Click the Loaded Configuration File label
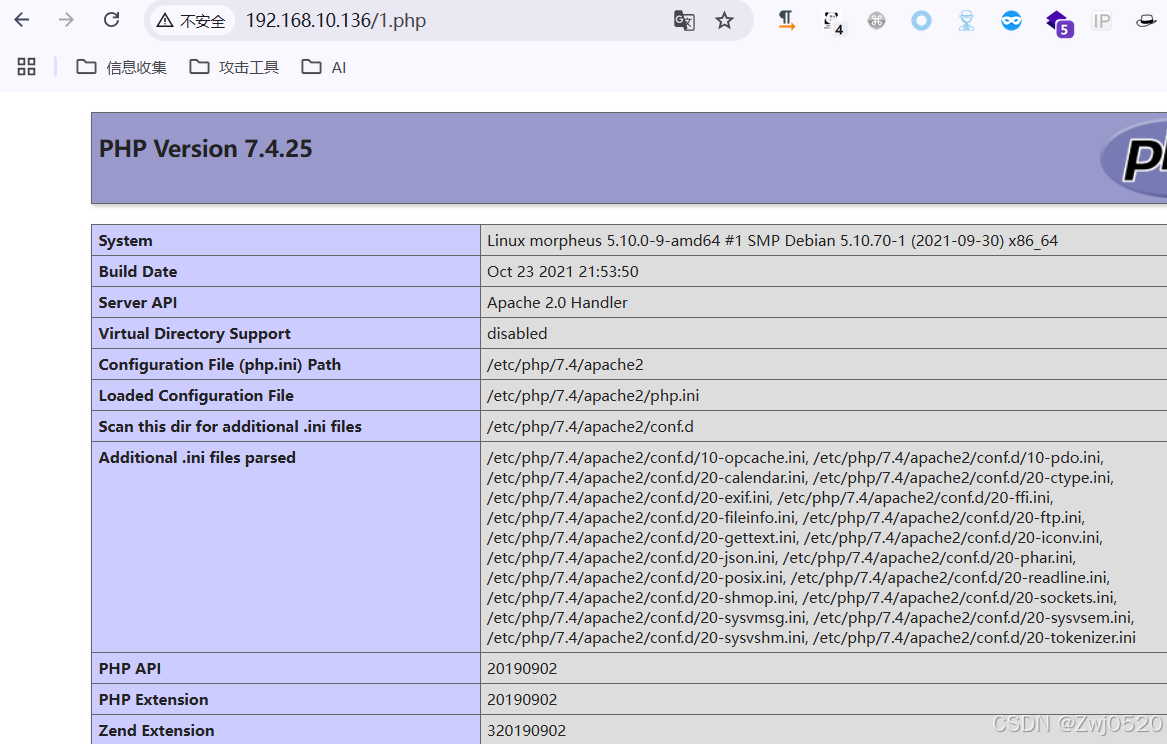Screen dimensions: 1167x744 [196, 396]
